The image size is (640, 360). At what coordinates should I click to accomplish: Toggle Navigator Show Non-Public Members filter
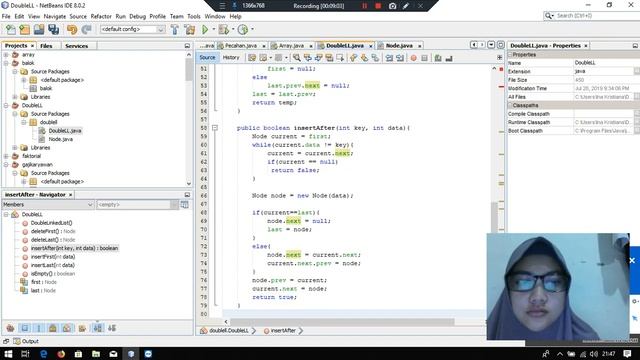(x=53, y=328)
